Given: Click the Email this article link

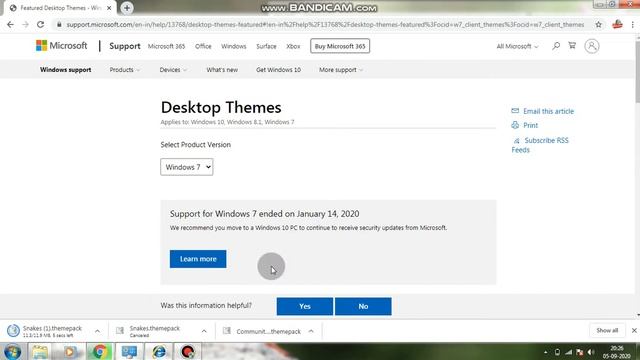Looking at the screenshot, I should pos(548,111).
